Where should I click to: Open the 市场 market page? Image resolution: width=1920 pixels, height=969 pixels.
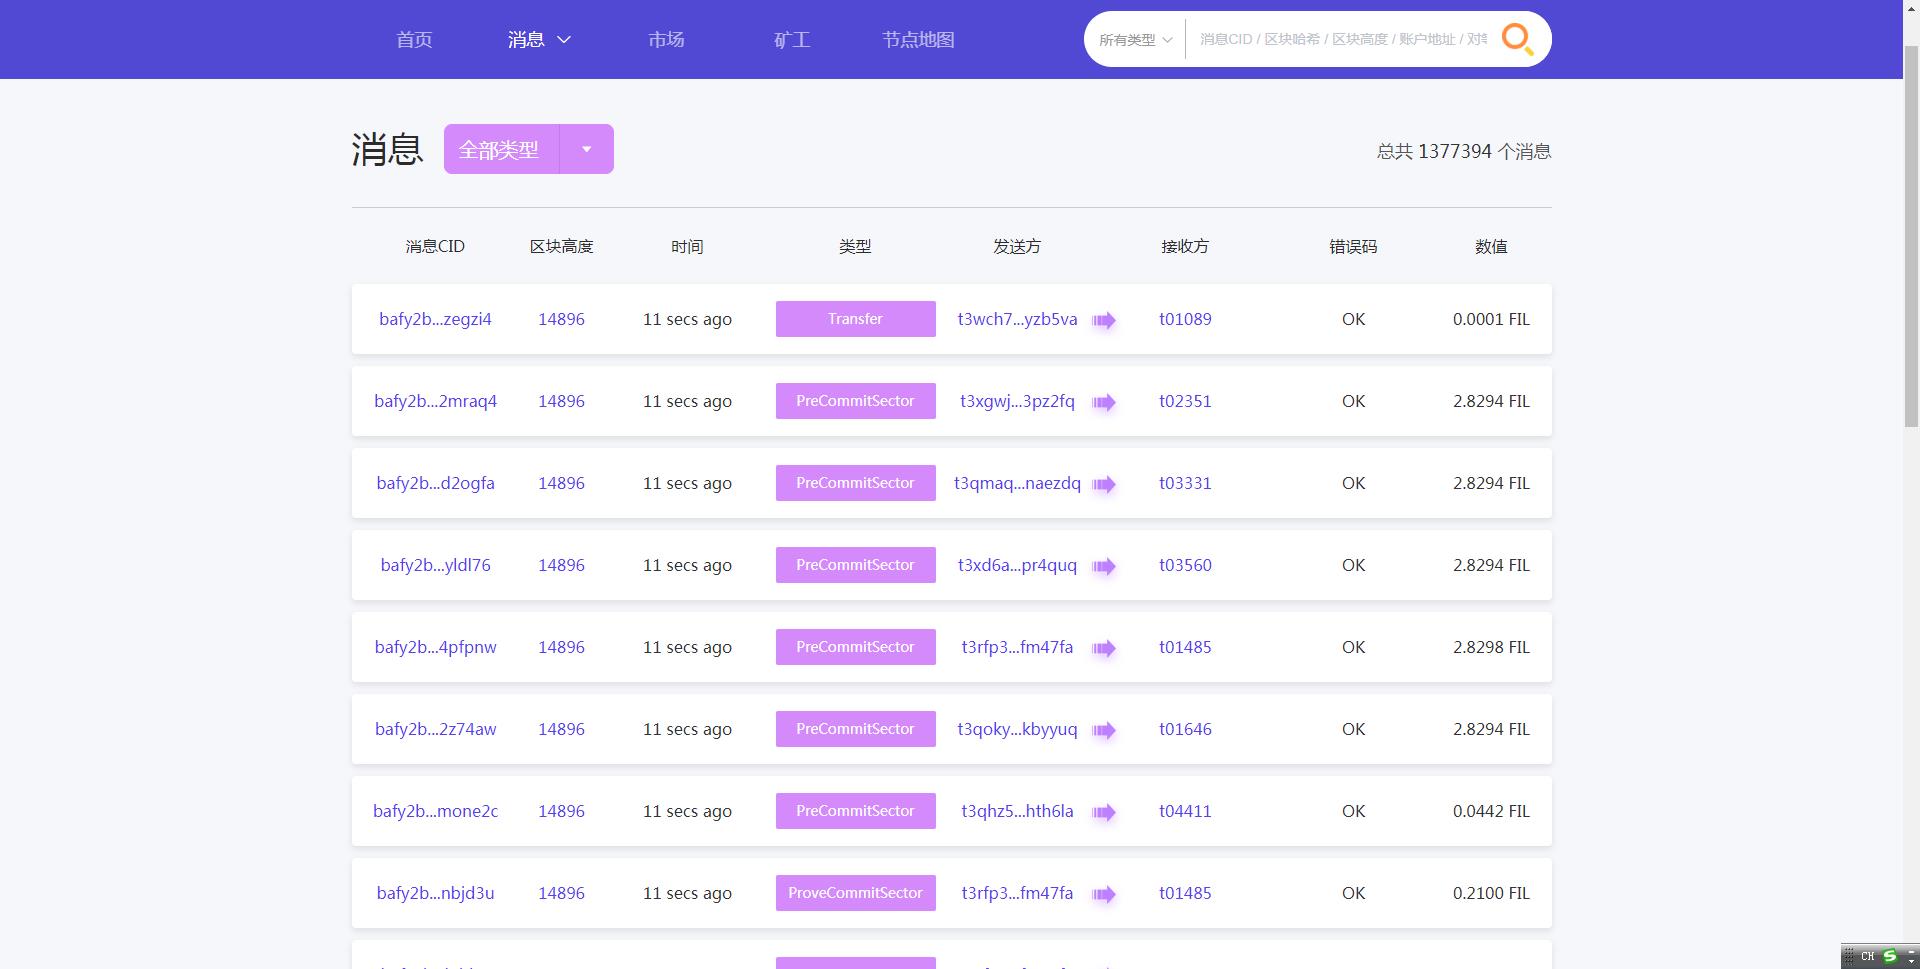pos(666,40)
